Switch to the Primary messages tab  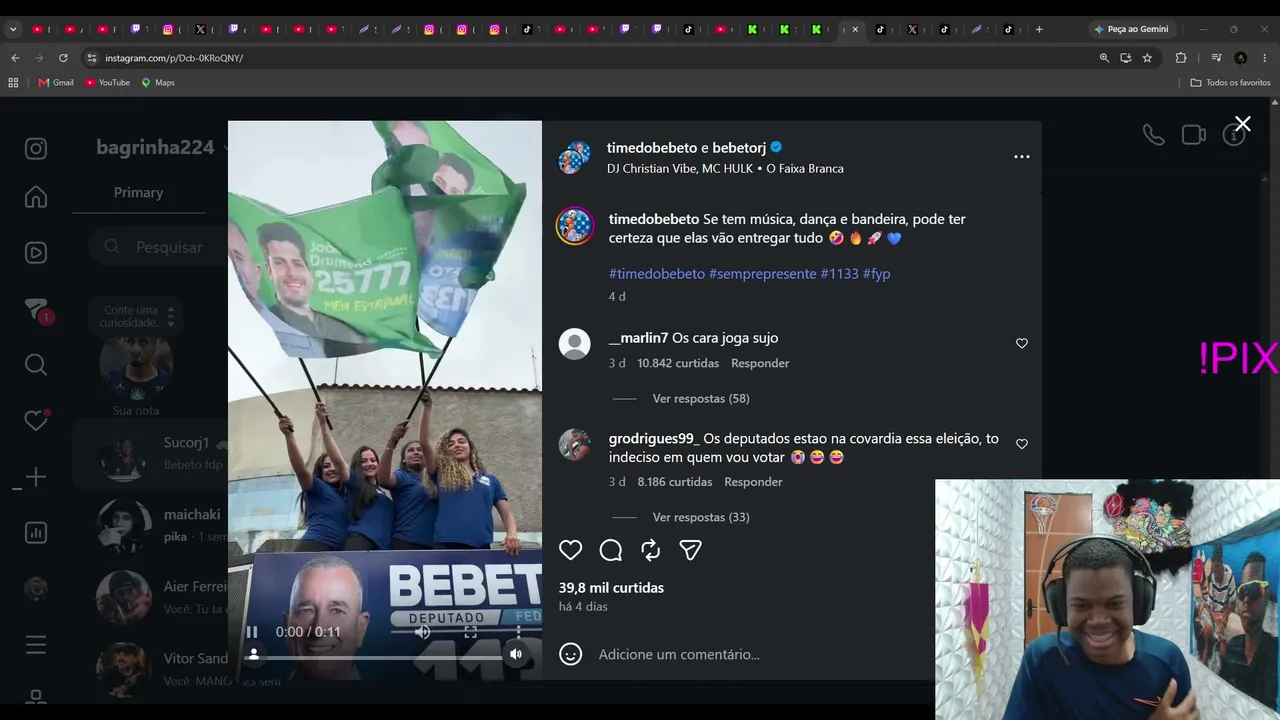click(138, 193)
